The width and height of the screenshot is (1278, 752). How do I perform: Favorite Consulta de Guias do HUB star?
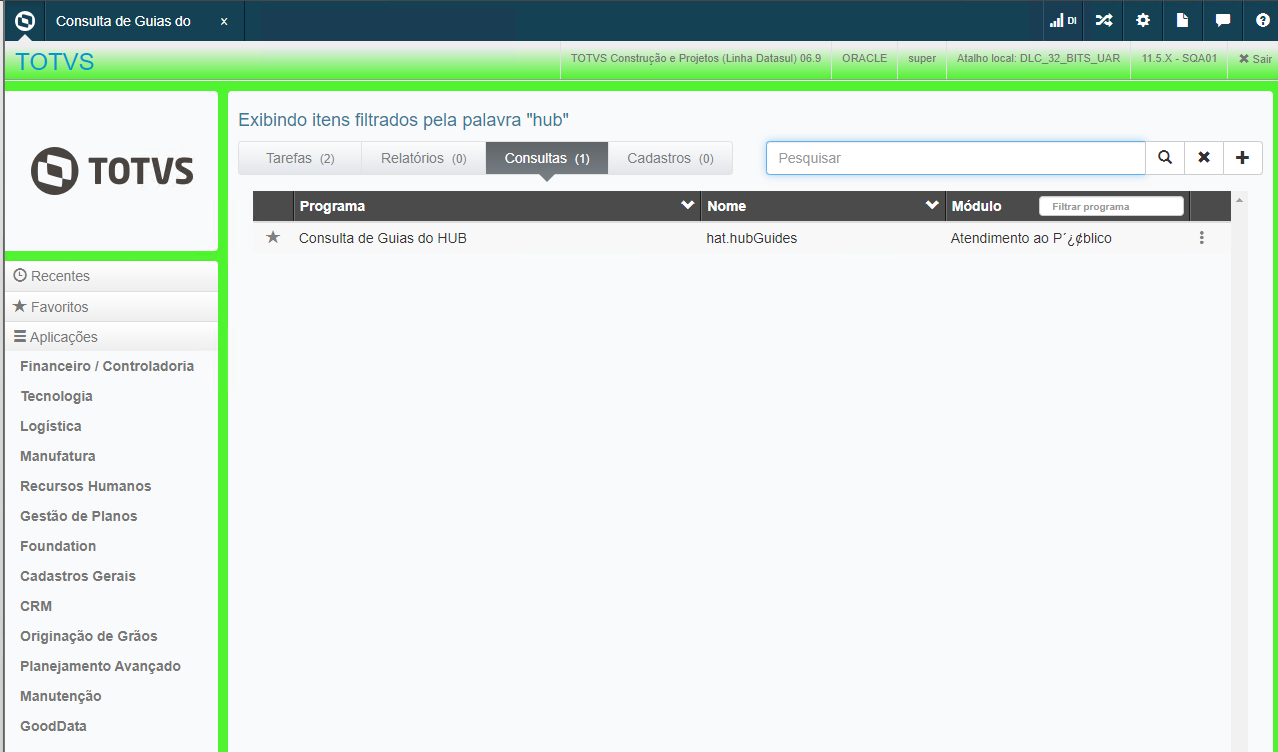pyautogui.click(x=273, y=237)
